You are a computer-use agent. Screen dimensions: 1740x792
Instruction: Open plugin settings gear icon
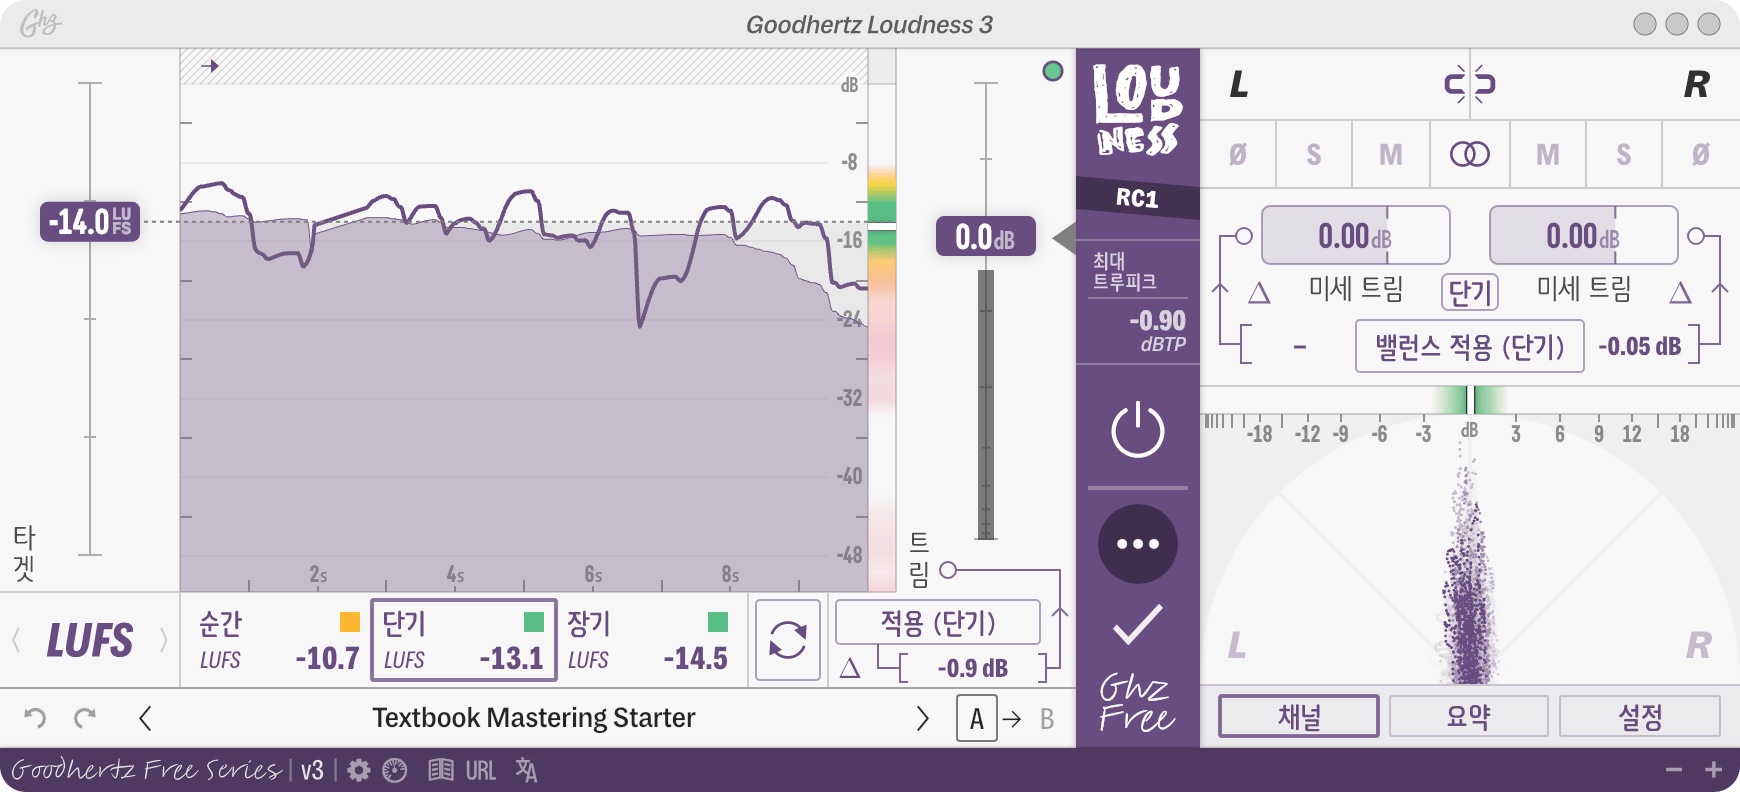click(359, 770)
